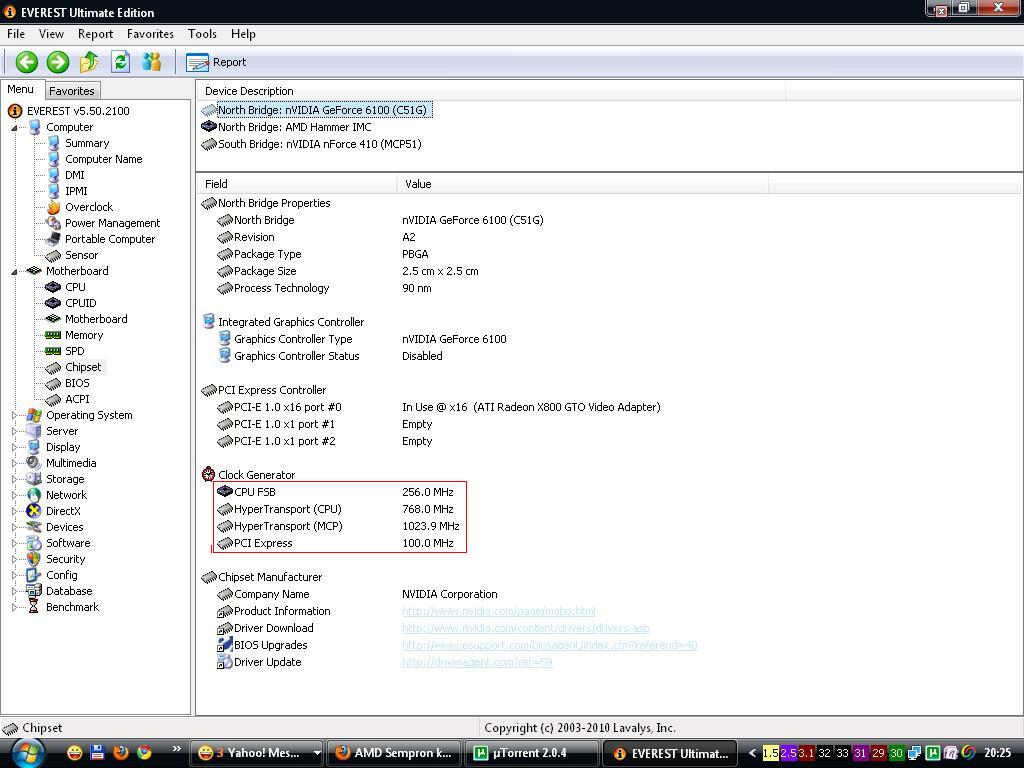Screen dimensions: 1024x768
Task: Select the Power Management icon
Action: 54,223
